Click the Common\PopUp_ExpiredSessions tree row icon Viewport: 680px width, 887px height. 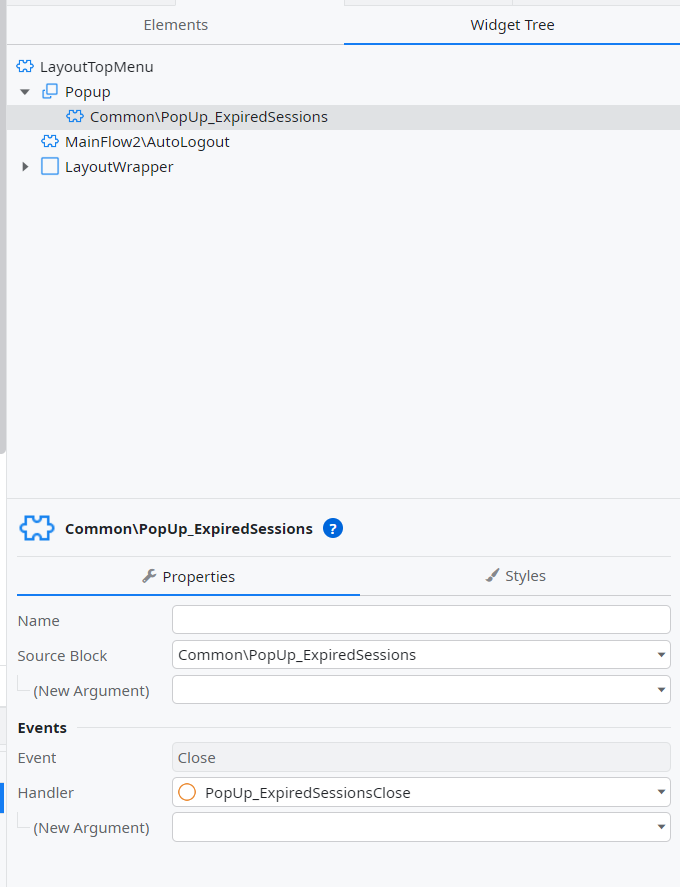[75, 116]
